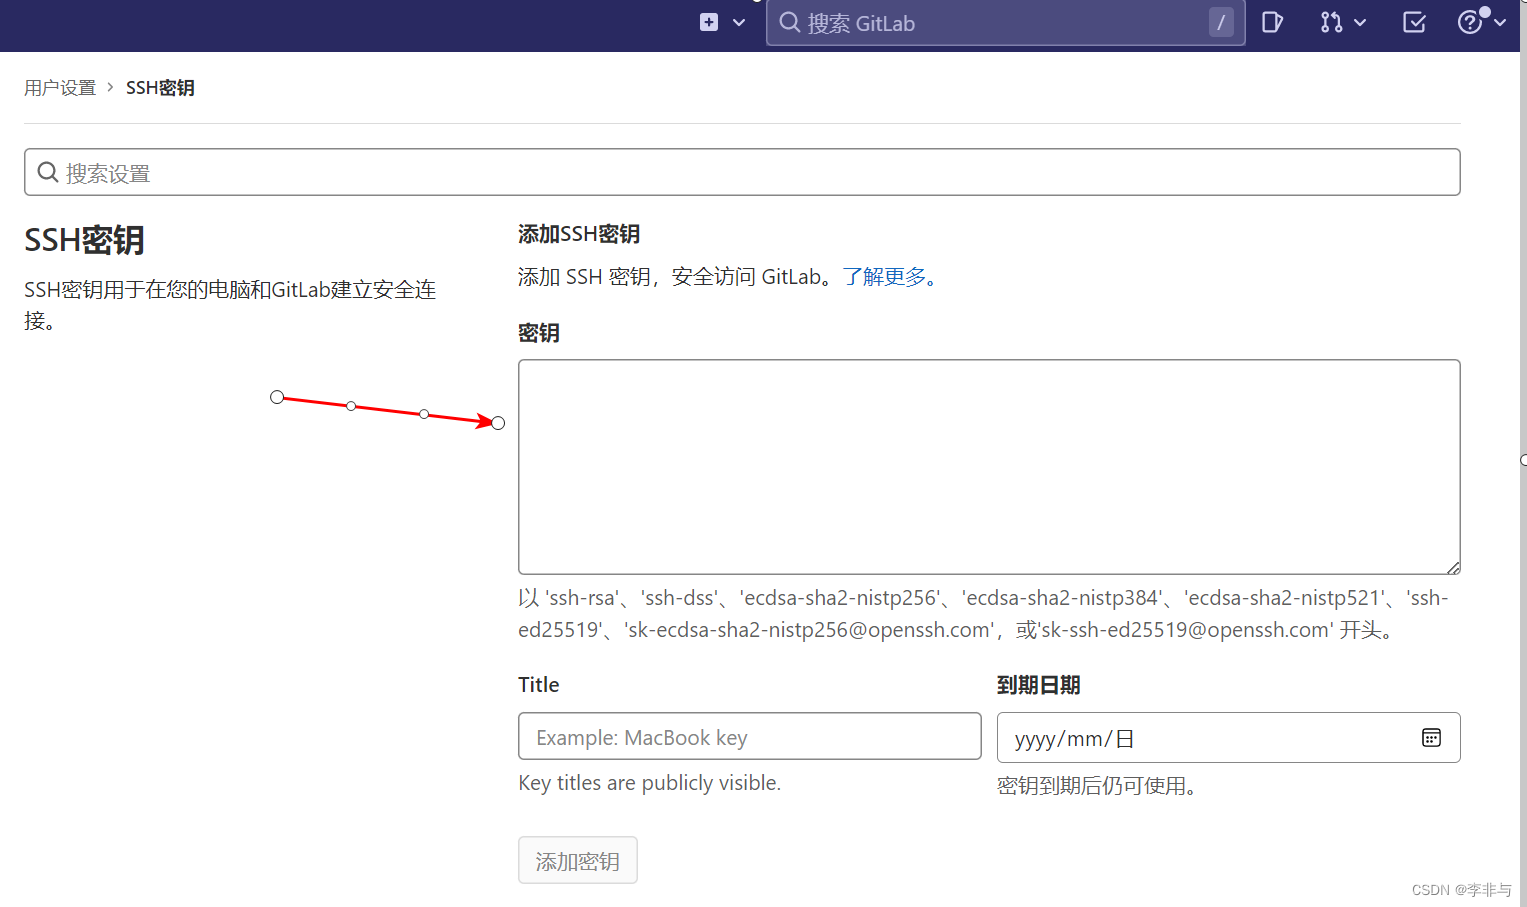The width and height of the screenshot is (1527, 907).
Task: Go to 用户设置 breadcrumb link
Action: click(60, 88)
